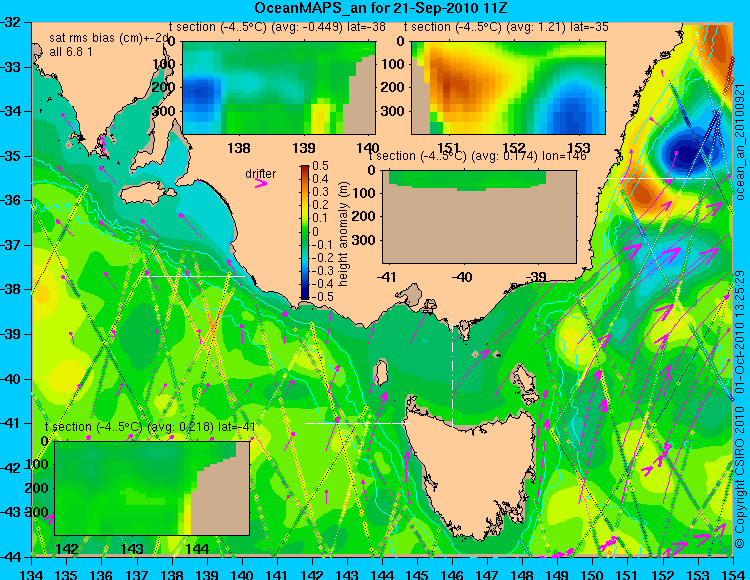Open the lon=146 temperature section inset
This screenshot has height=580, width=750.
479,217
